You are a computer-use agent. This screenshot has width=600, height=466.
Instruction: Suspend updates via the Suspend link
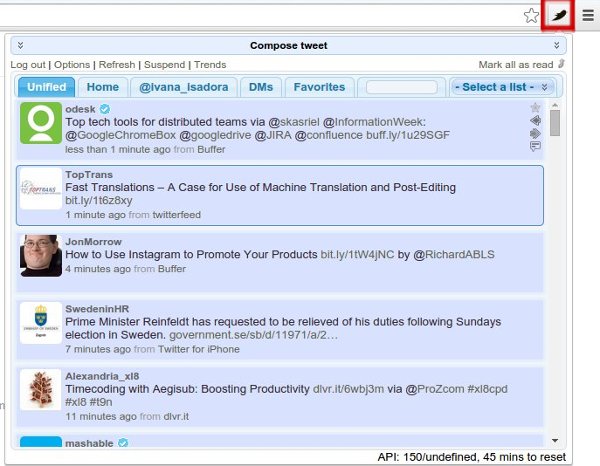click(x=164, y=64)
